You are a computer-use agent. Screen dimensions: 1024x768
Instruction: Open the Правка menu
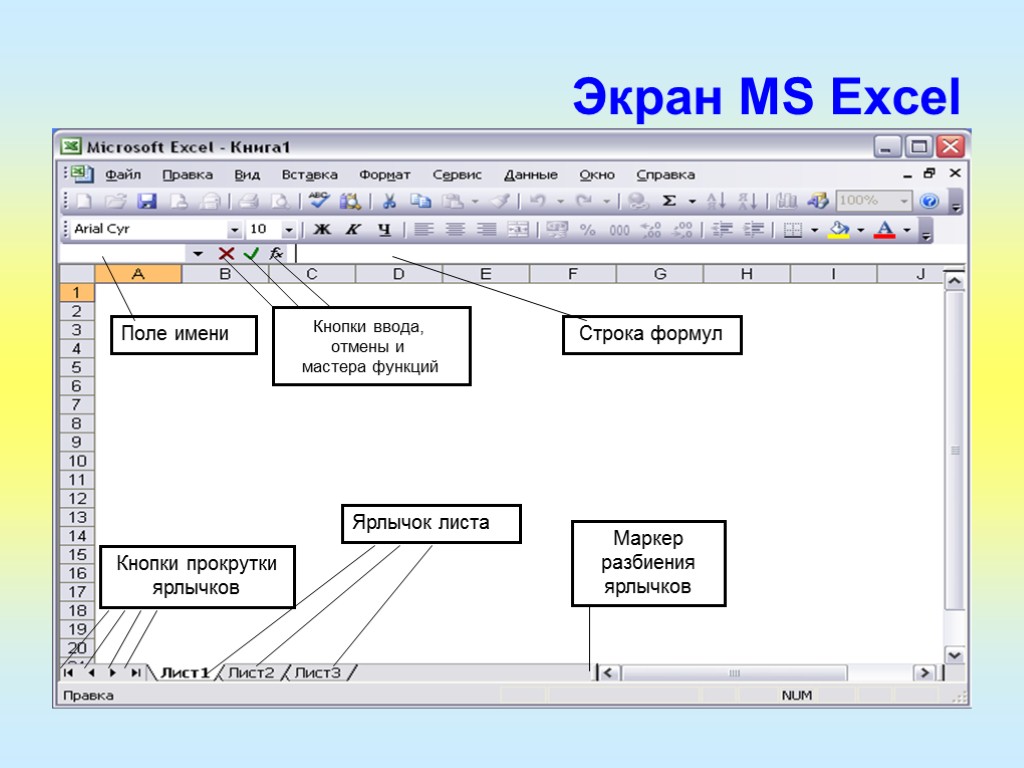click(187, 175)
